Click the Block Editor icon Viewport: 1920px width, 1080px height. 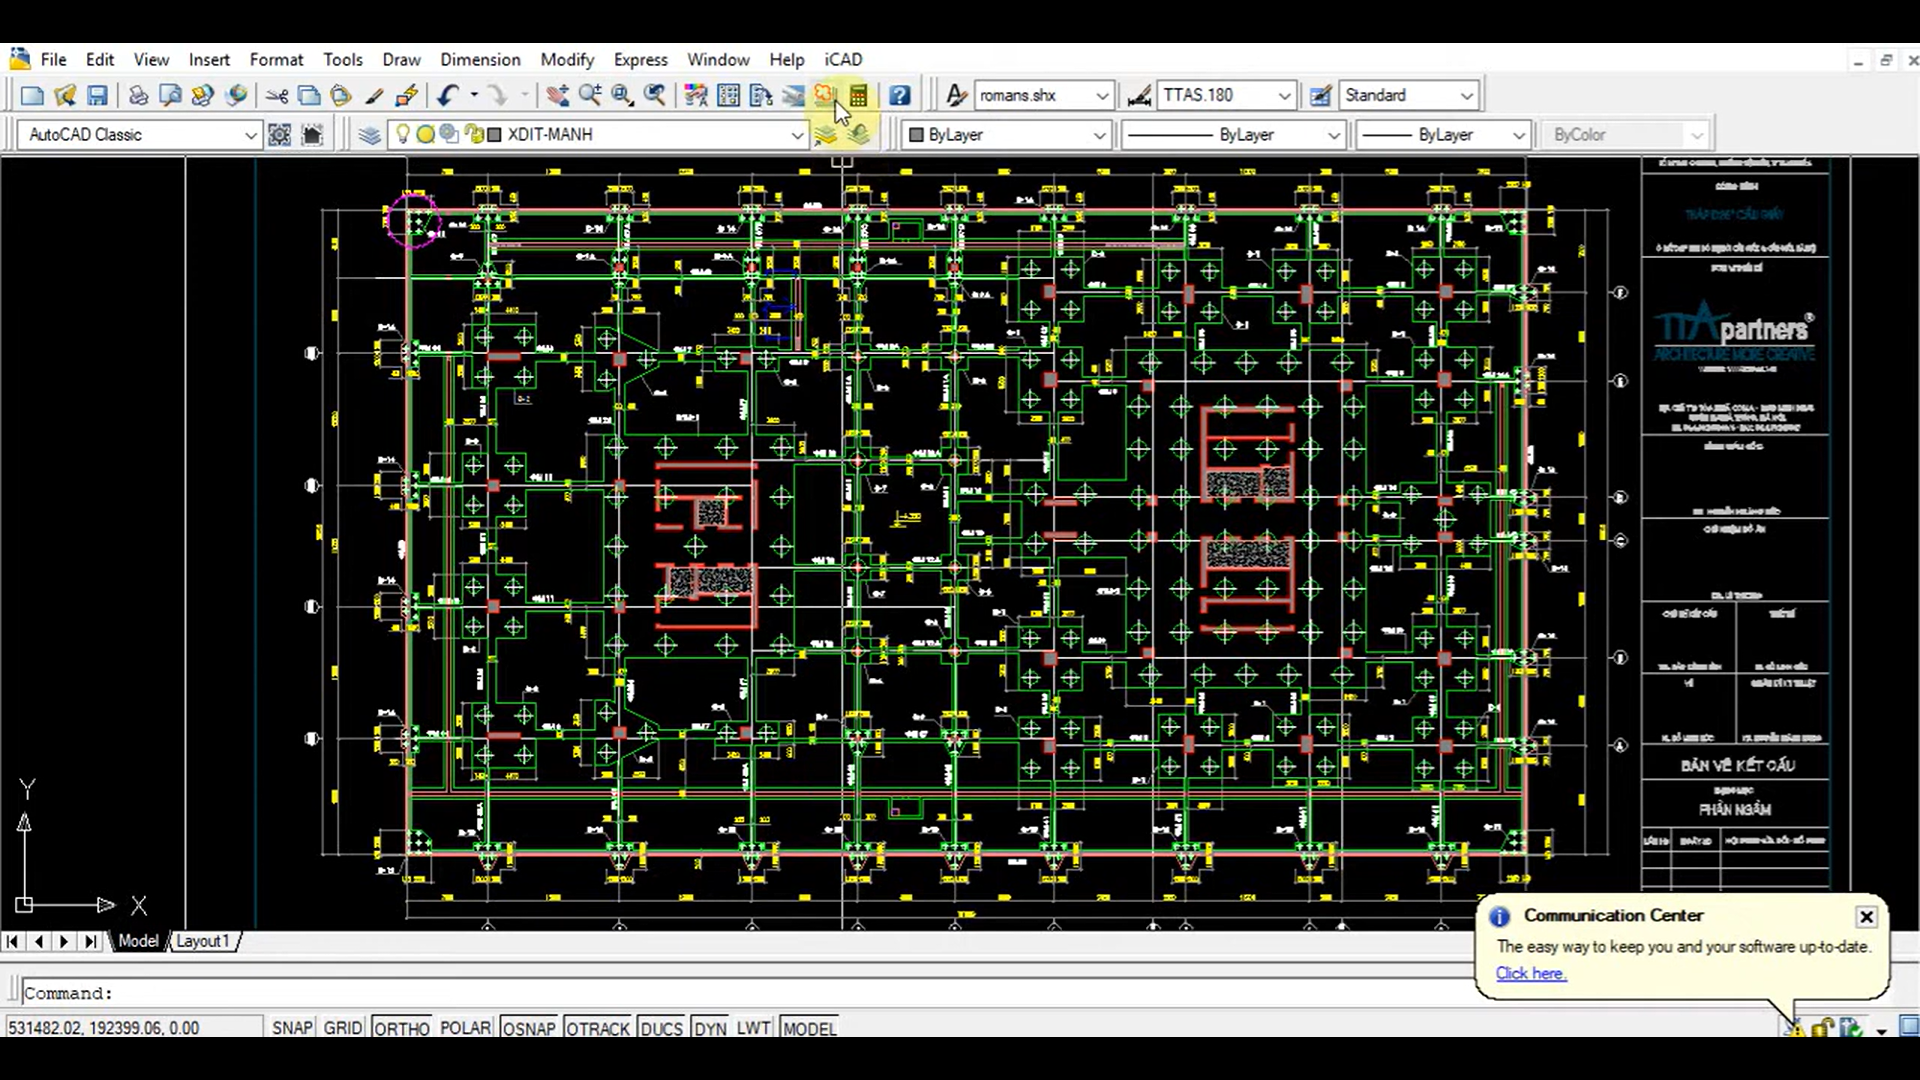click(x=406, y=96)
